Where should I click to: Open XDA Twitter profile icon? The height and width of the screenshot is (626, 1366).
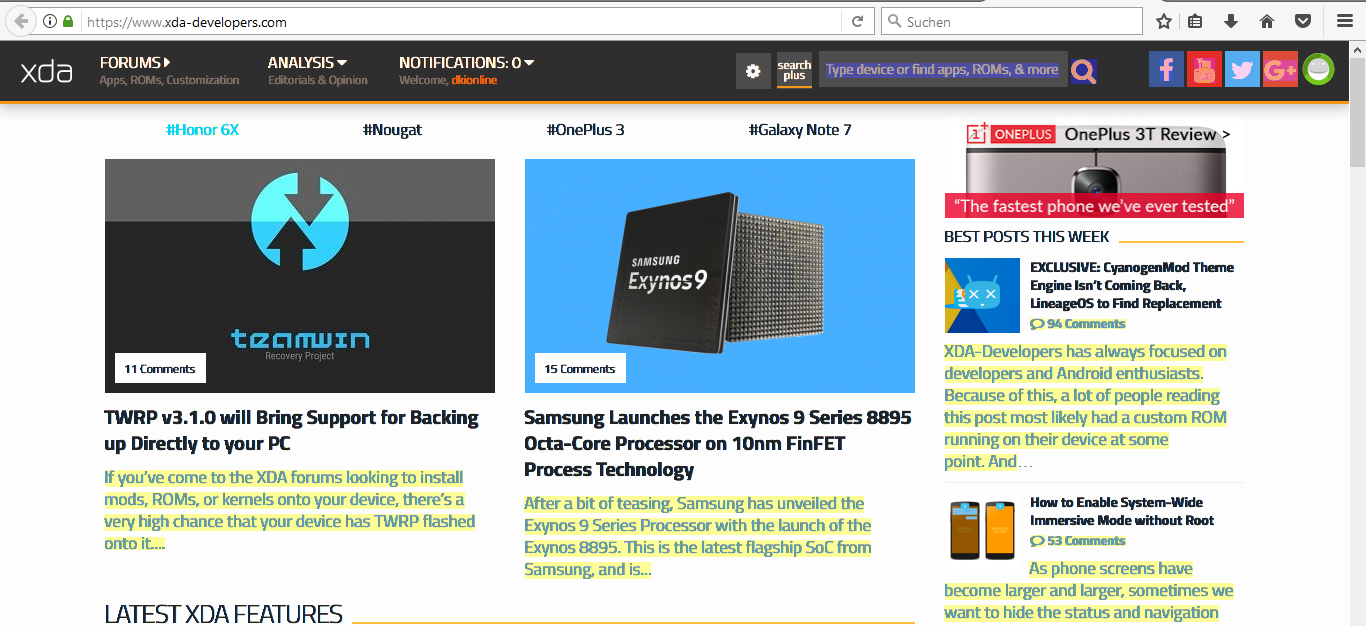1242,70
